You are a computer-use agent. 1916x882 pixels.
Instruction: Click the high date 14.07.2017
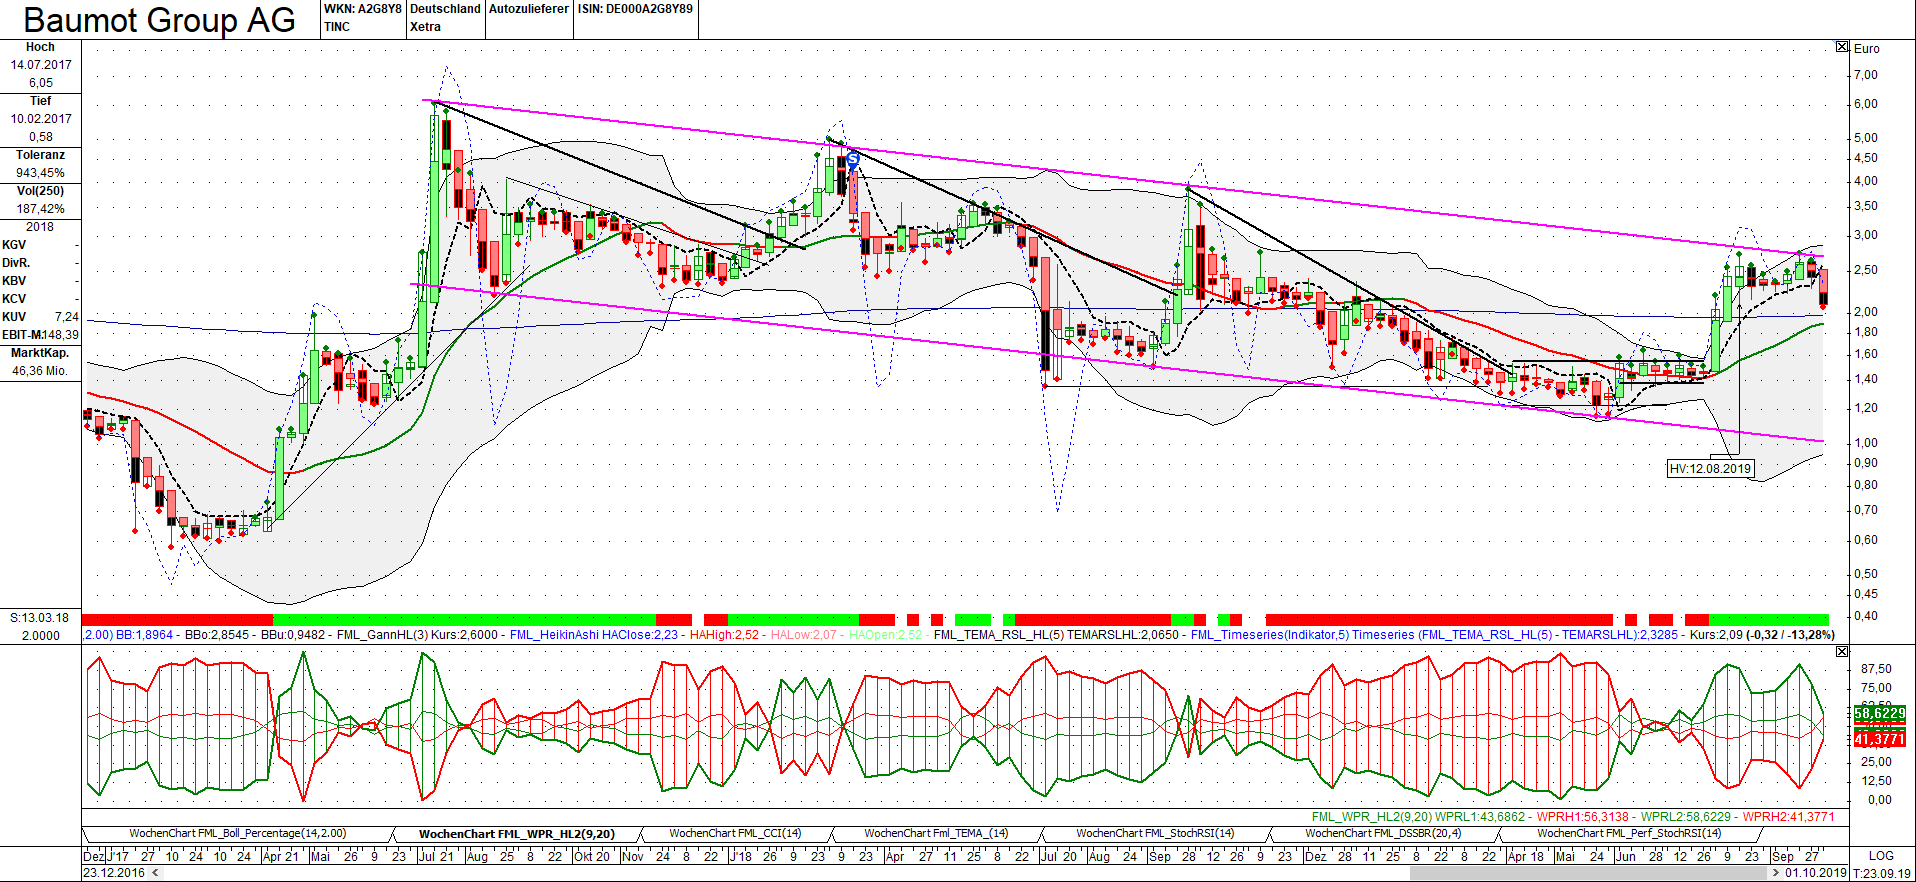pyautogui.click(x=41, y=65)
